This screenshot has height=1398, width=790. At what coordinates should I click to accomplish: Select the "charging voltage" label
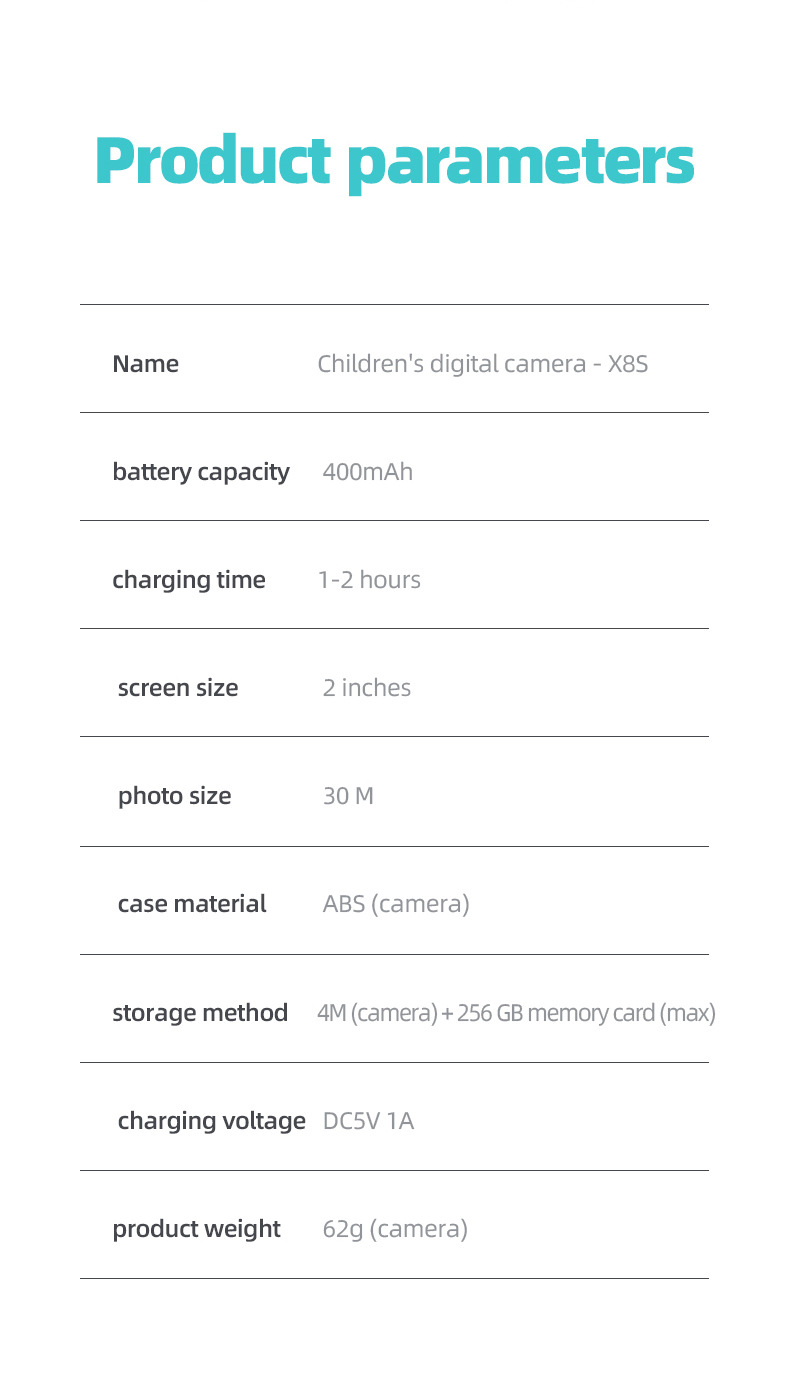click(x=212, y=1121)
